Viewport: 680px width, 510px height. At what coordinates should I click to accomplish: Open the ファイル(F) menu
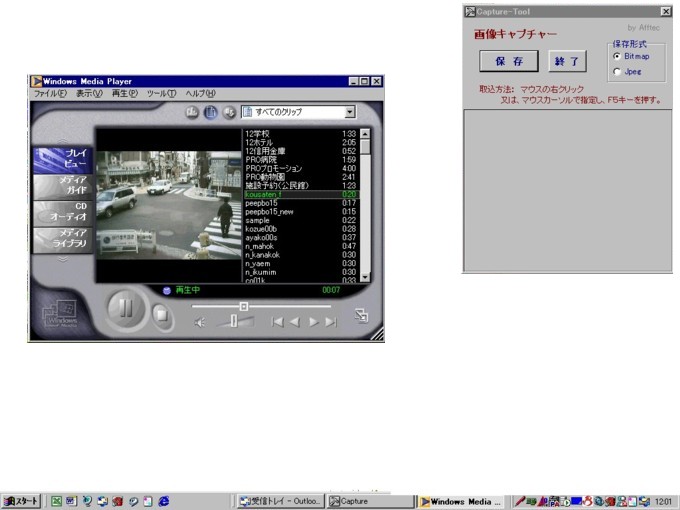(x=50, y=93)
